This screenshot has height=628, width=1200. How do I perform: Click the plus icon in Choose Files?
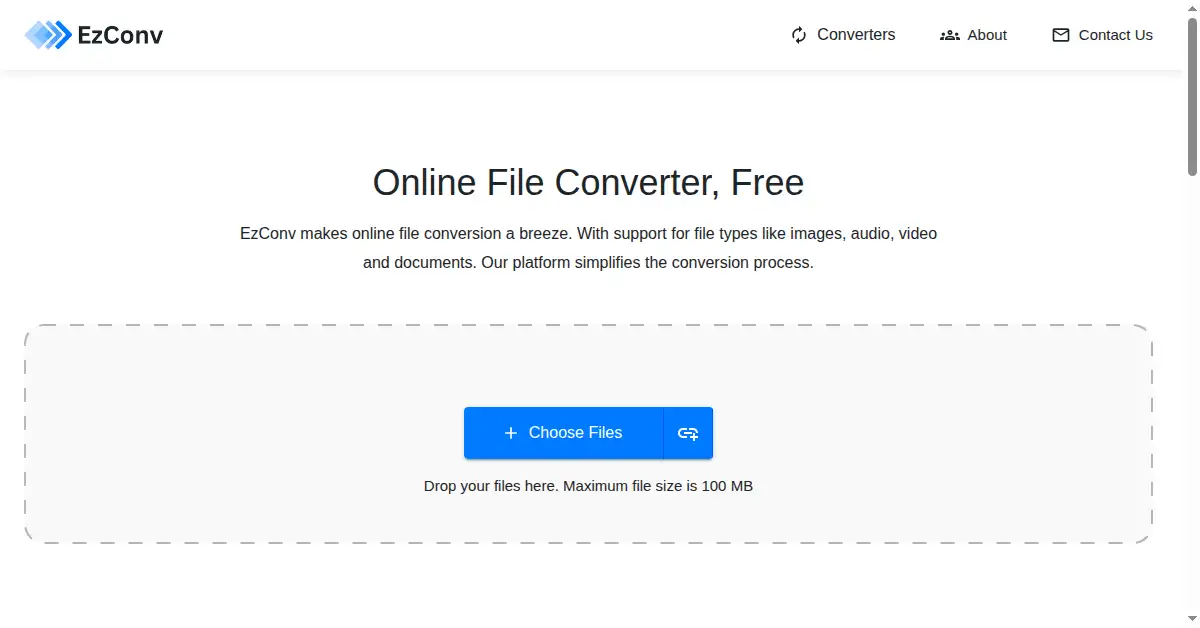(511, 433)
